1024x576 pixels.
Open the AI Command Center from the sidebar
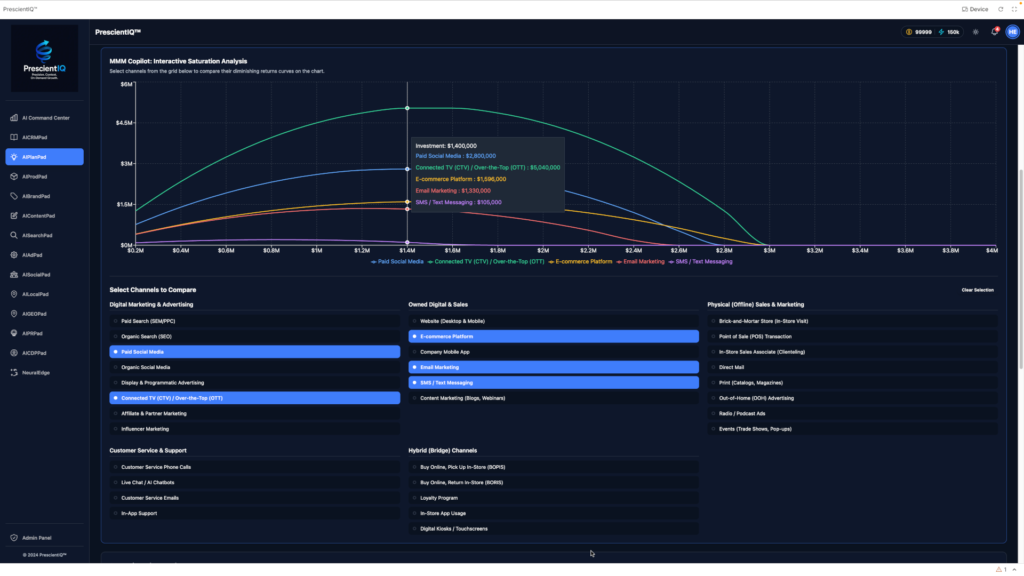(44, 117)
